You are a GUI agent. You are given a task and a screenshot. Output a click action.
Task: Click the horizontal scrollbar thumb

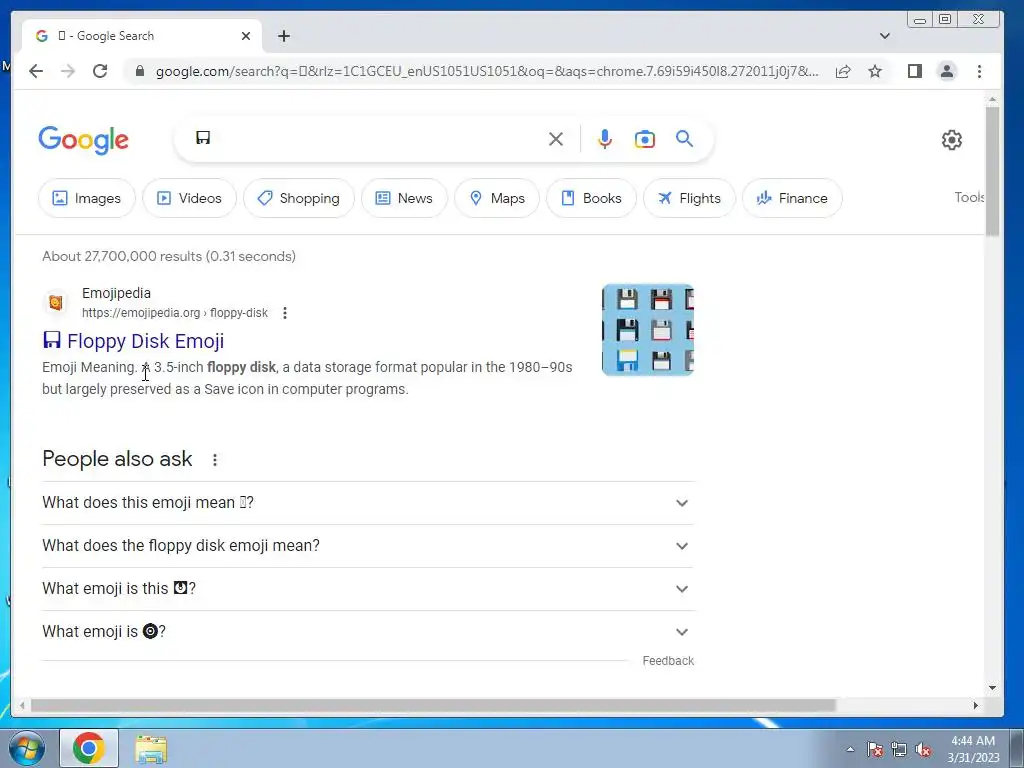click(x=433, y=705)
